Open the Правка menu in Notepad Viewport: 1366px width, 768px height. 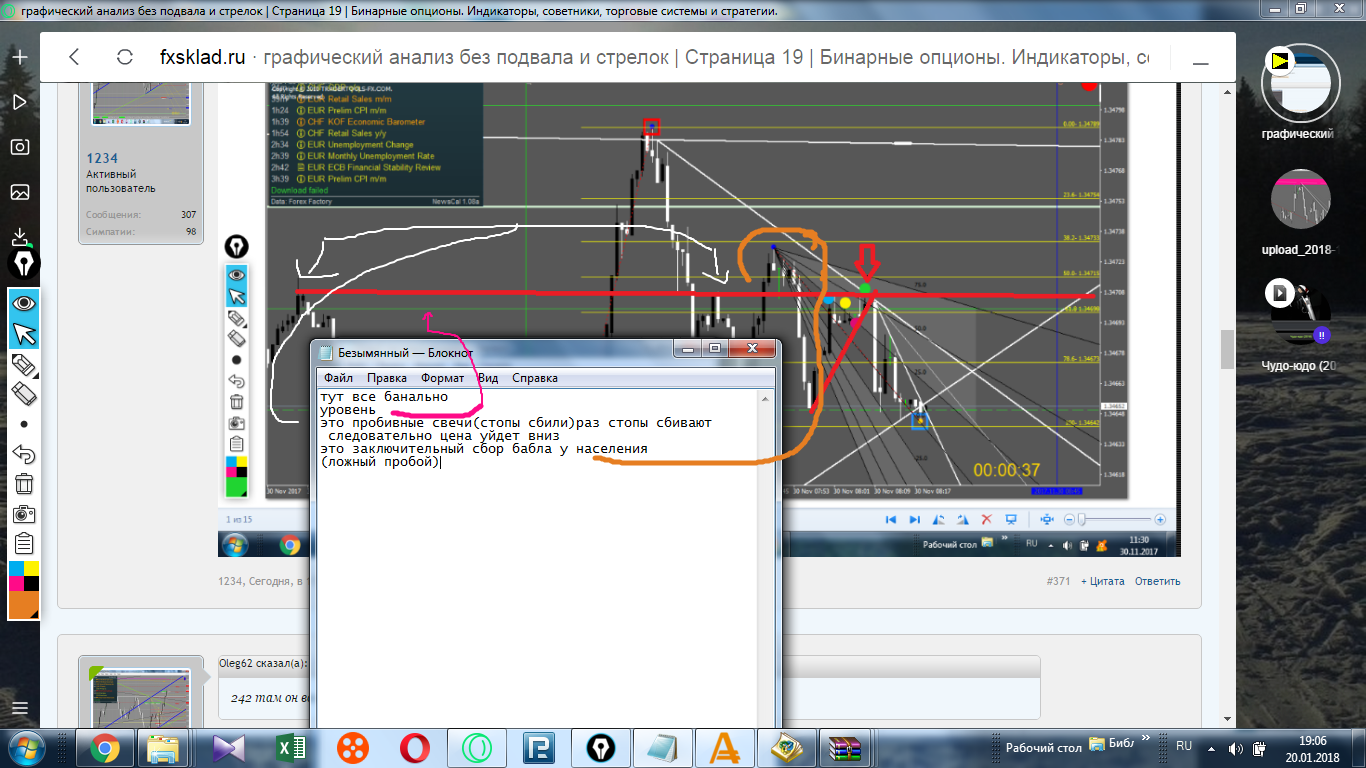386,378
